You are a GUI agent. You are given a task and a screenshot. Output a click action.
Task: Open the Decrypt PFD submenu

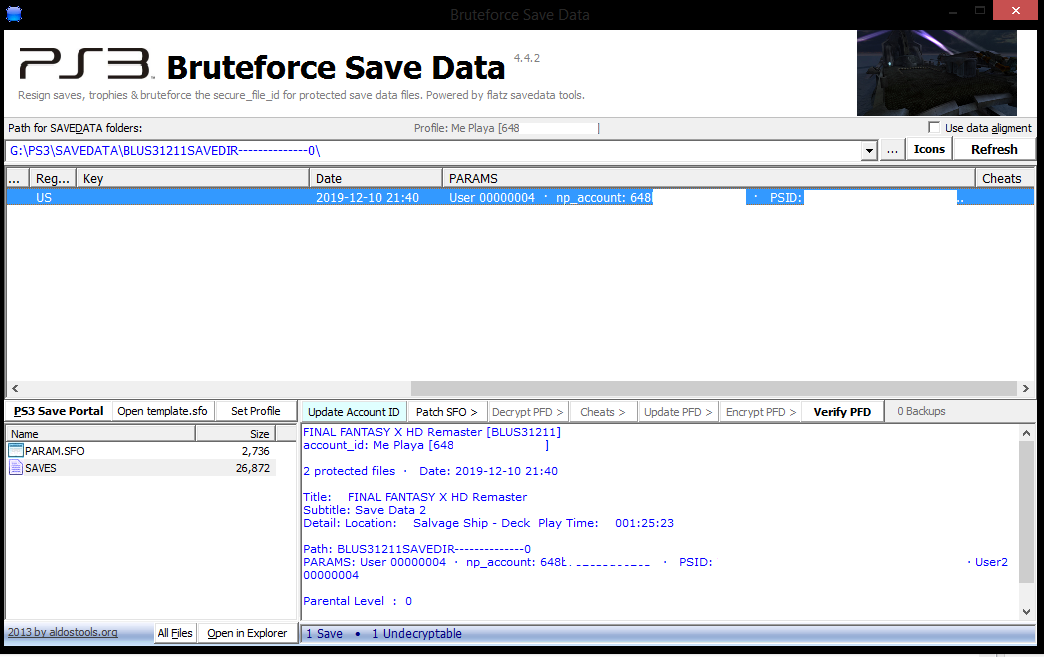[527, 412]
